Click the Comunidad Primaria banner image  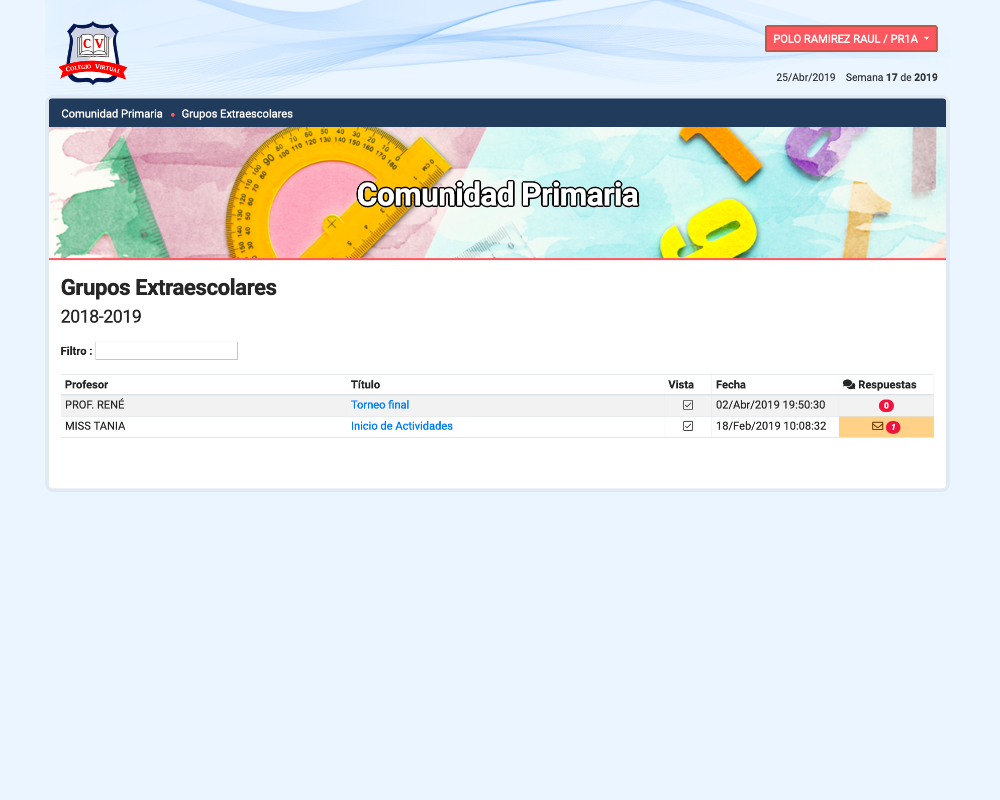pos(497,193)
